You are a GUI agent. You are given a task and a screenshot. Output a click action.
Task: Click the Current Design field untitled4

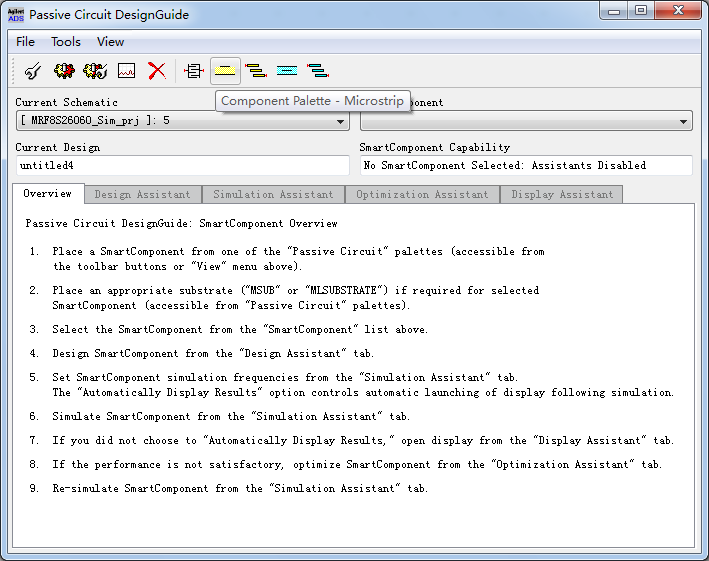pyautogui.click(x=183, y=165)
